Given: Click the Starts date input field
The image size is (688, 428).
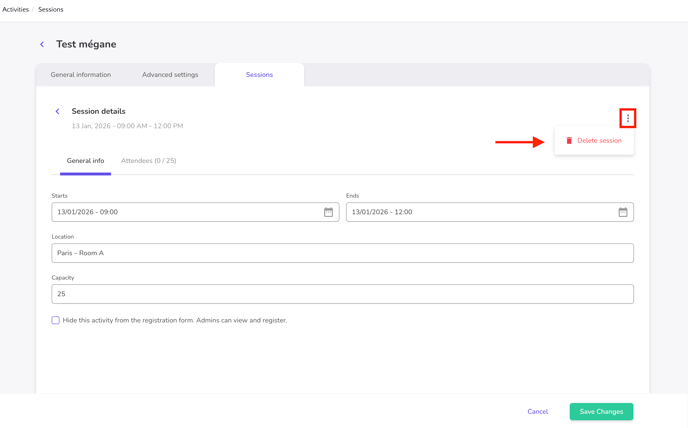Looking at the screenshot, I should point(185,212).
